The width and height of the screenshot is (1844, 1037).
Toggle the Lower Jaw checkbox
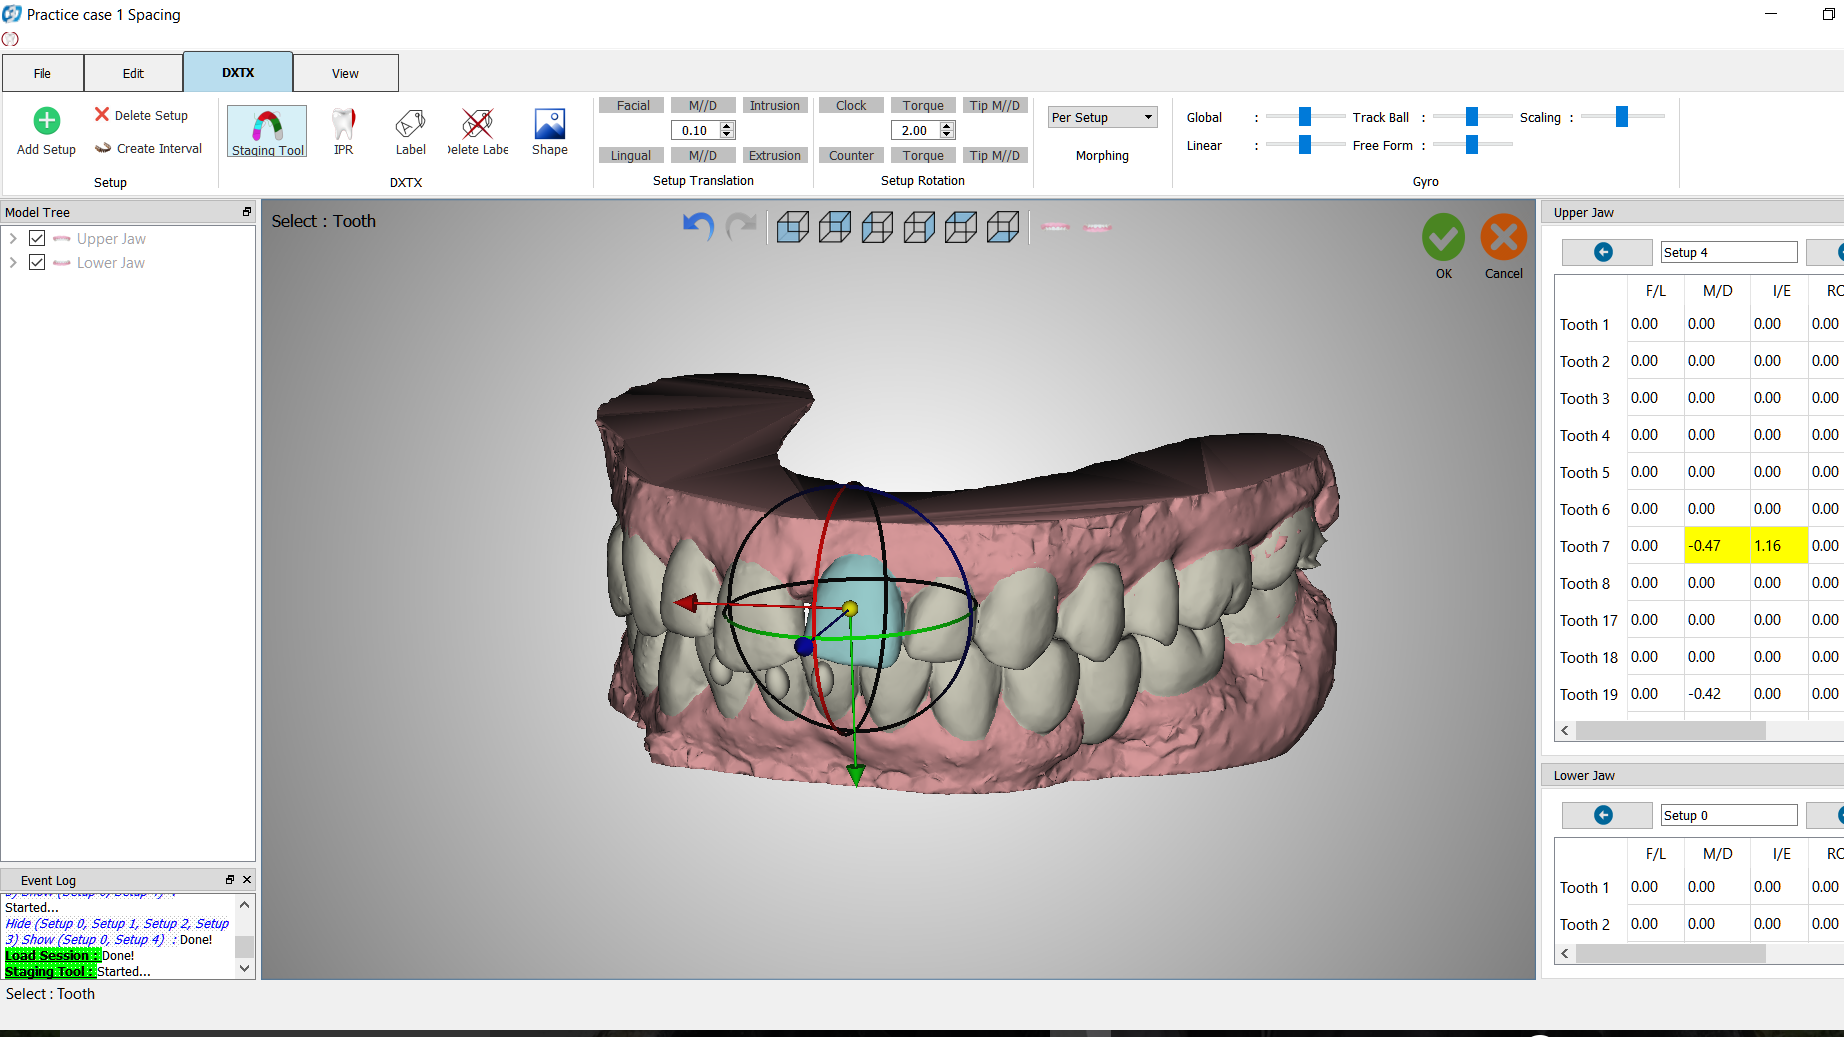(x=37, y=263)
